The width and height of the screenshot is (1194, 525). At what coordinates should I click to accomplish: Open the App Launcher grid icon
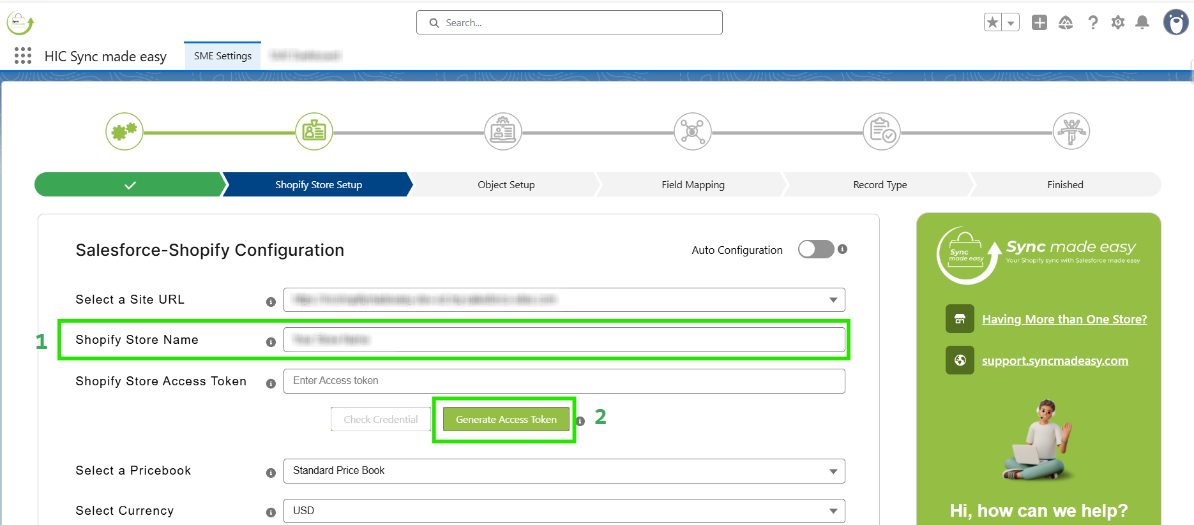(23, 56)
